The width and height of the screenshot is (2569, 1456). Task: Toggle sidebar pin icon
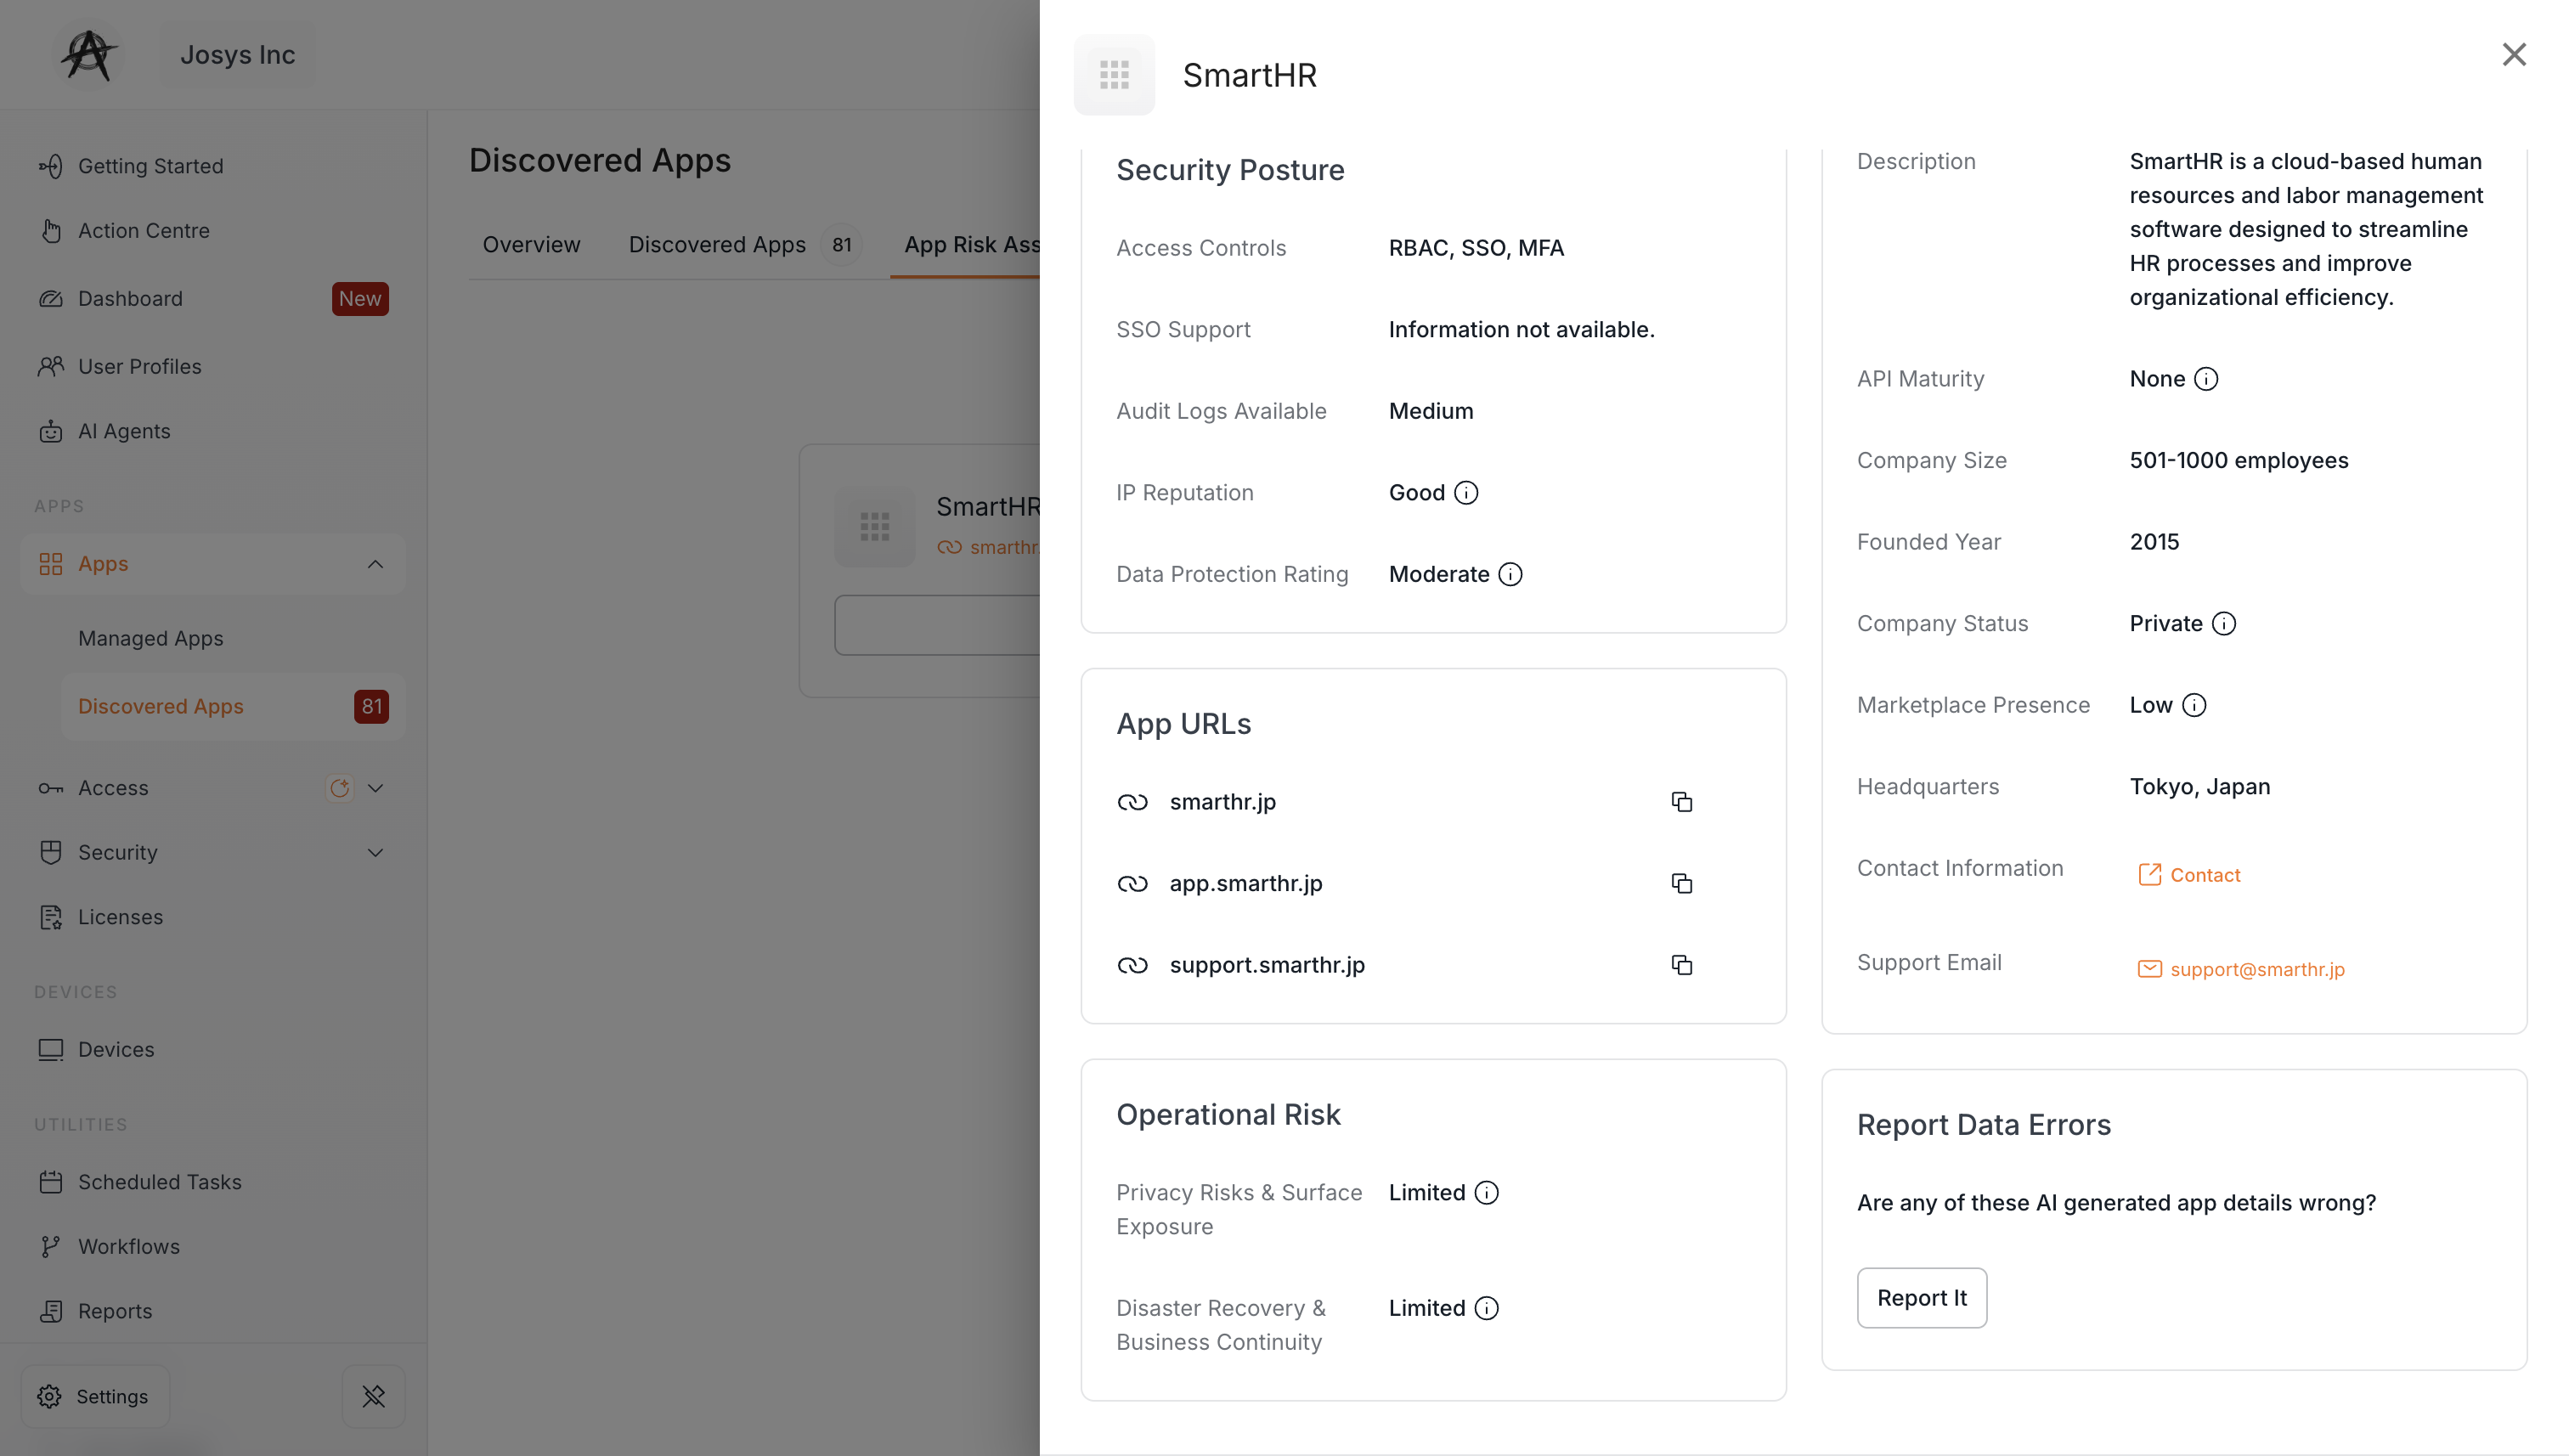coord(373,1397)
